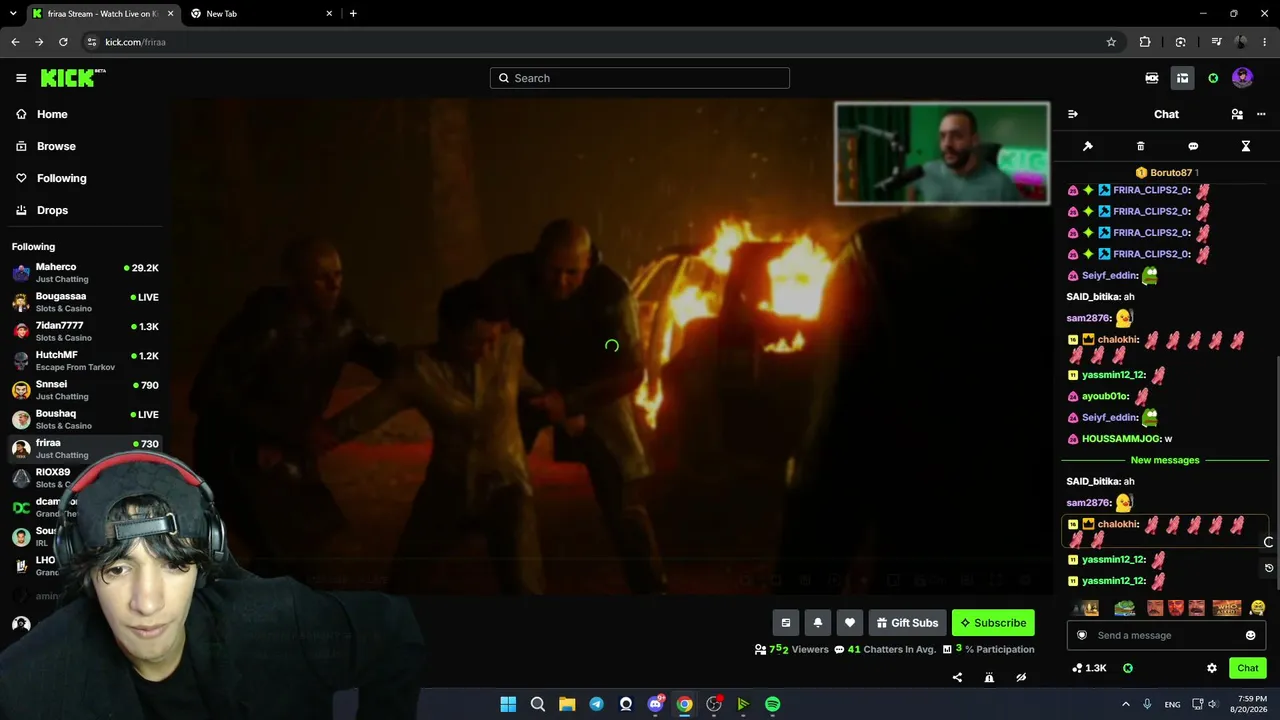Click the green Kick coin icon in header
Screen dimensions: 1280x720
tap(1213, 78)
